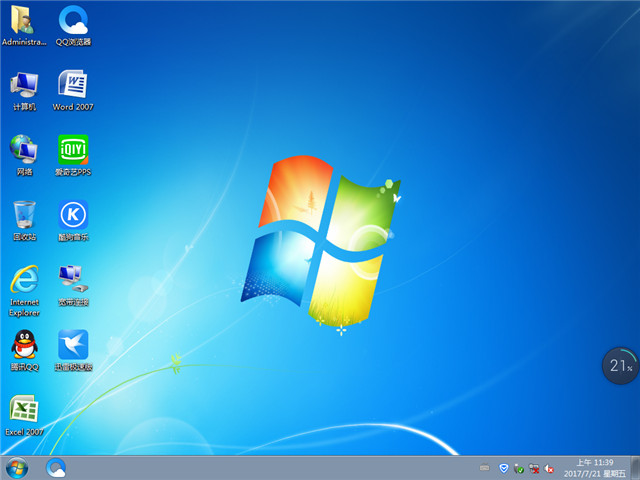Screen dimensions: 640x480
Task: Select the iQIYI PPS desktop icon
Action: coord(73,150)
